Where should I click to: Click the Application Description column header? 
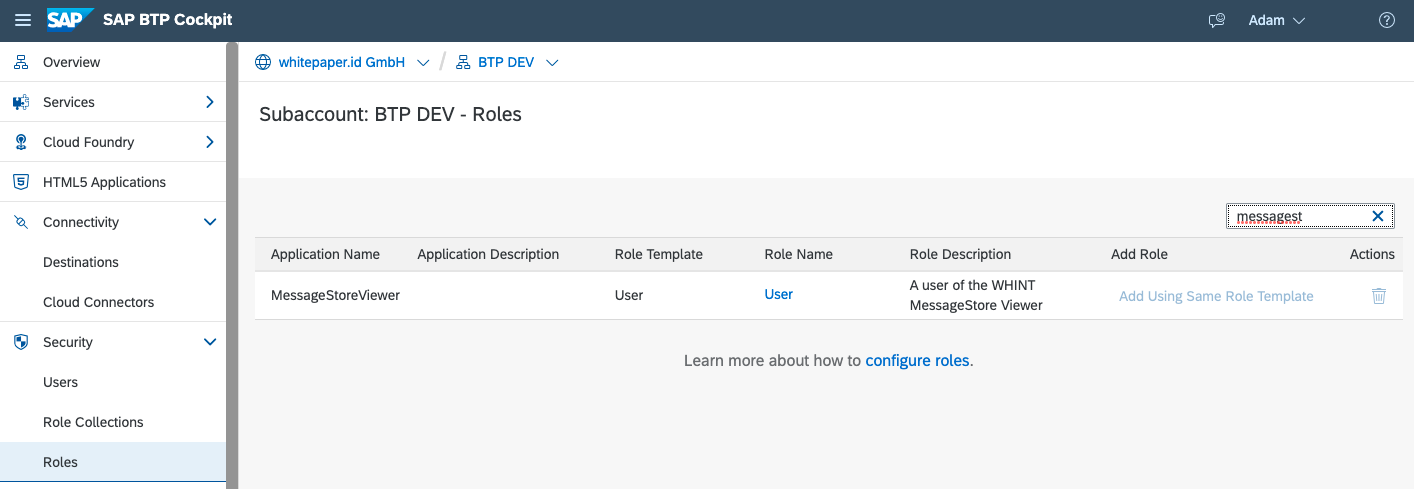click(x=488, y=254)
